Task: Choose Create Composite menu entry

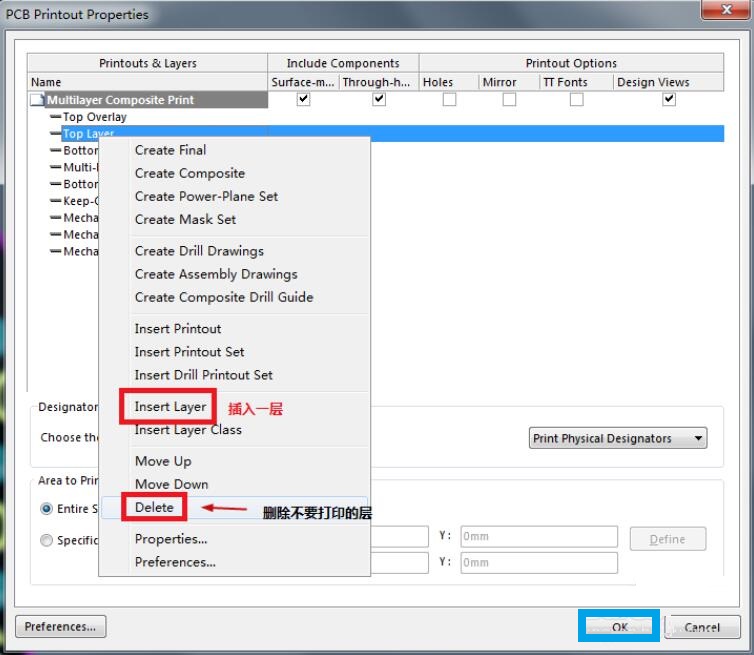Action: click(x=190, y=173)
